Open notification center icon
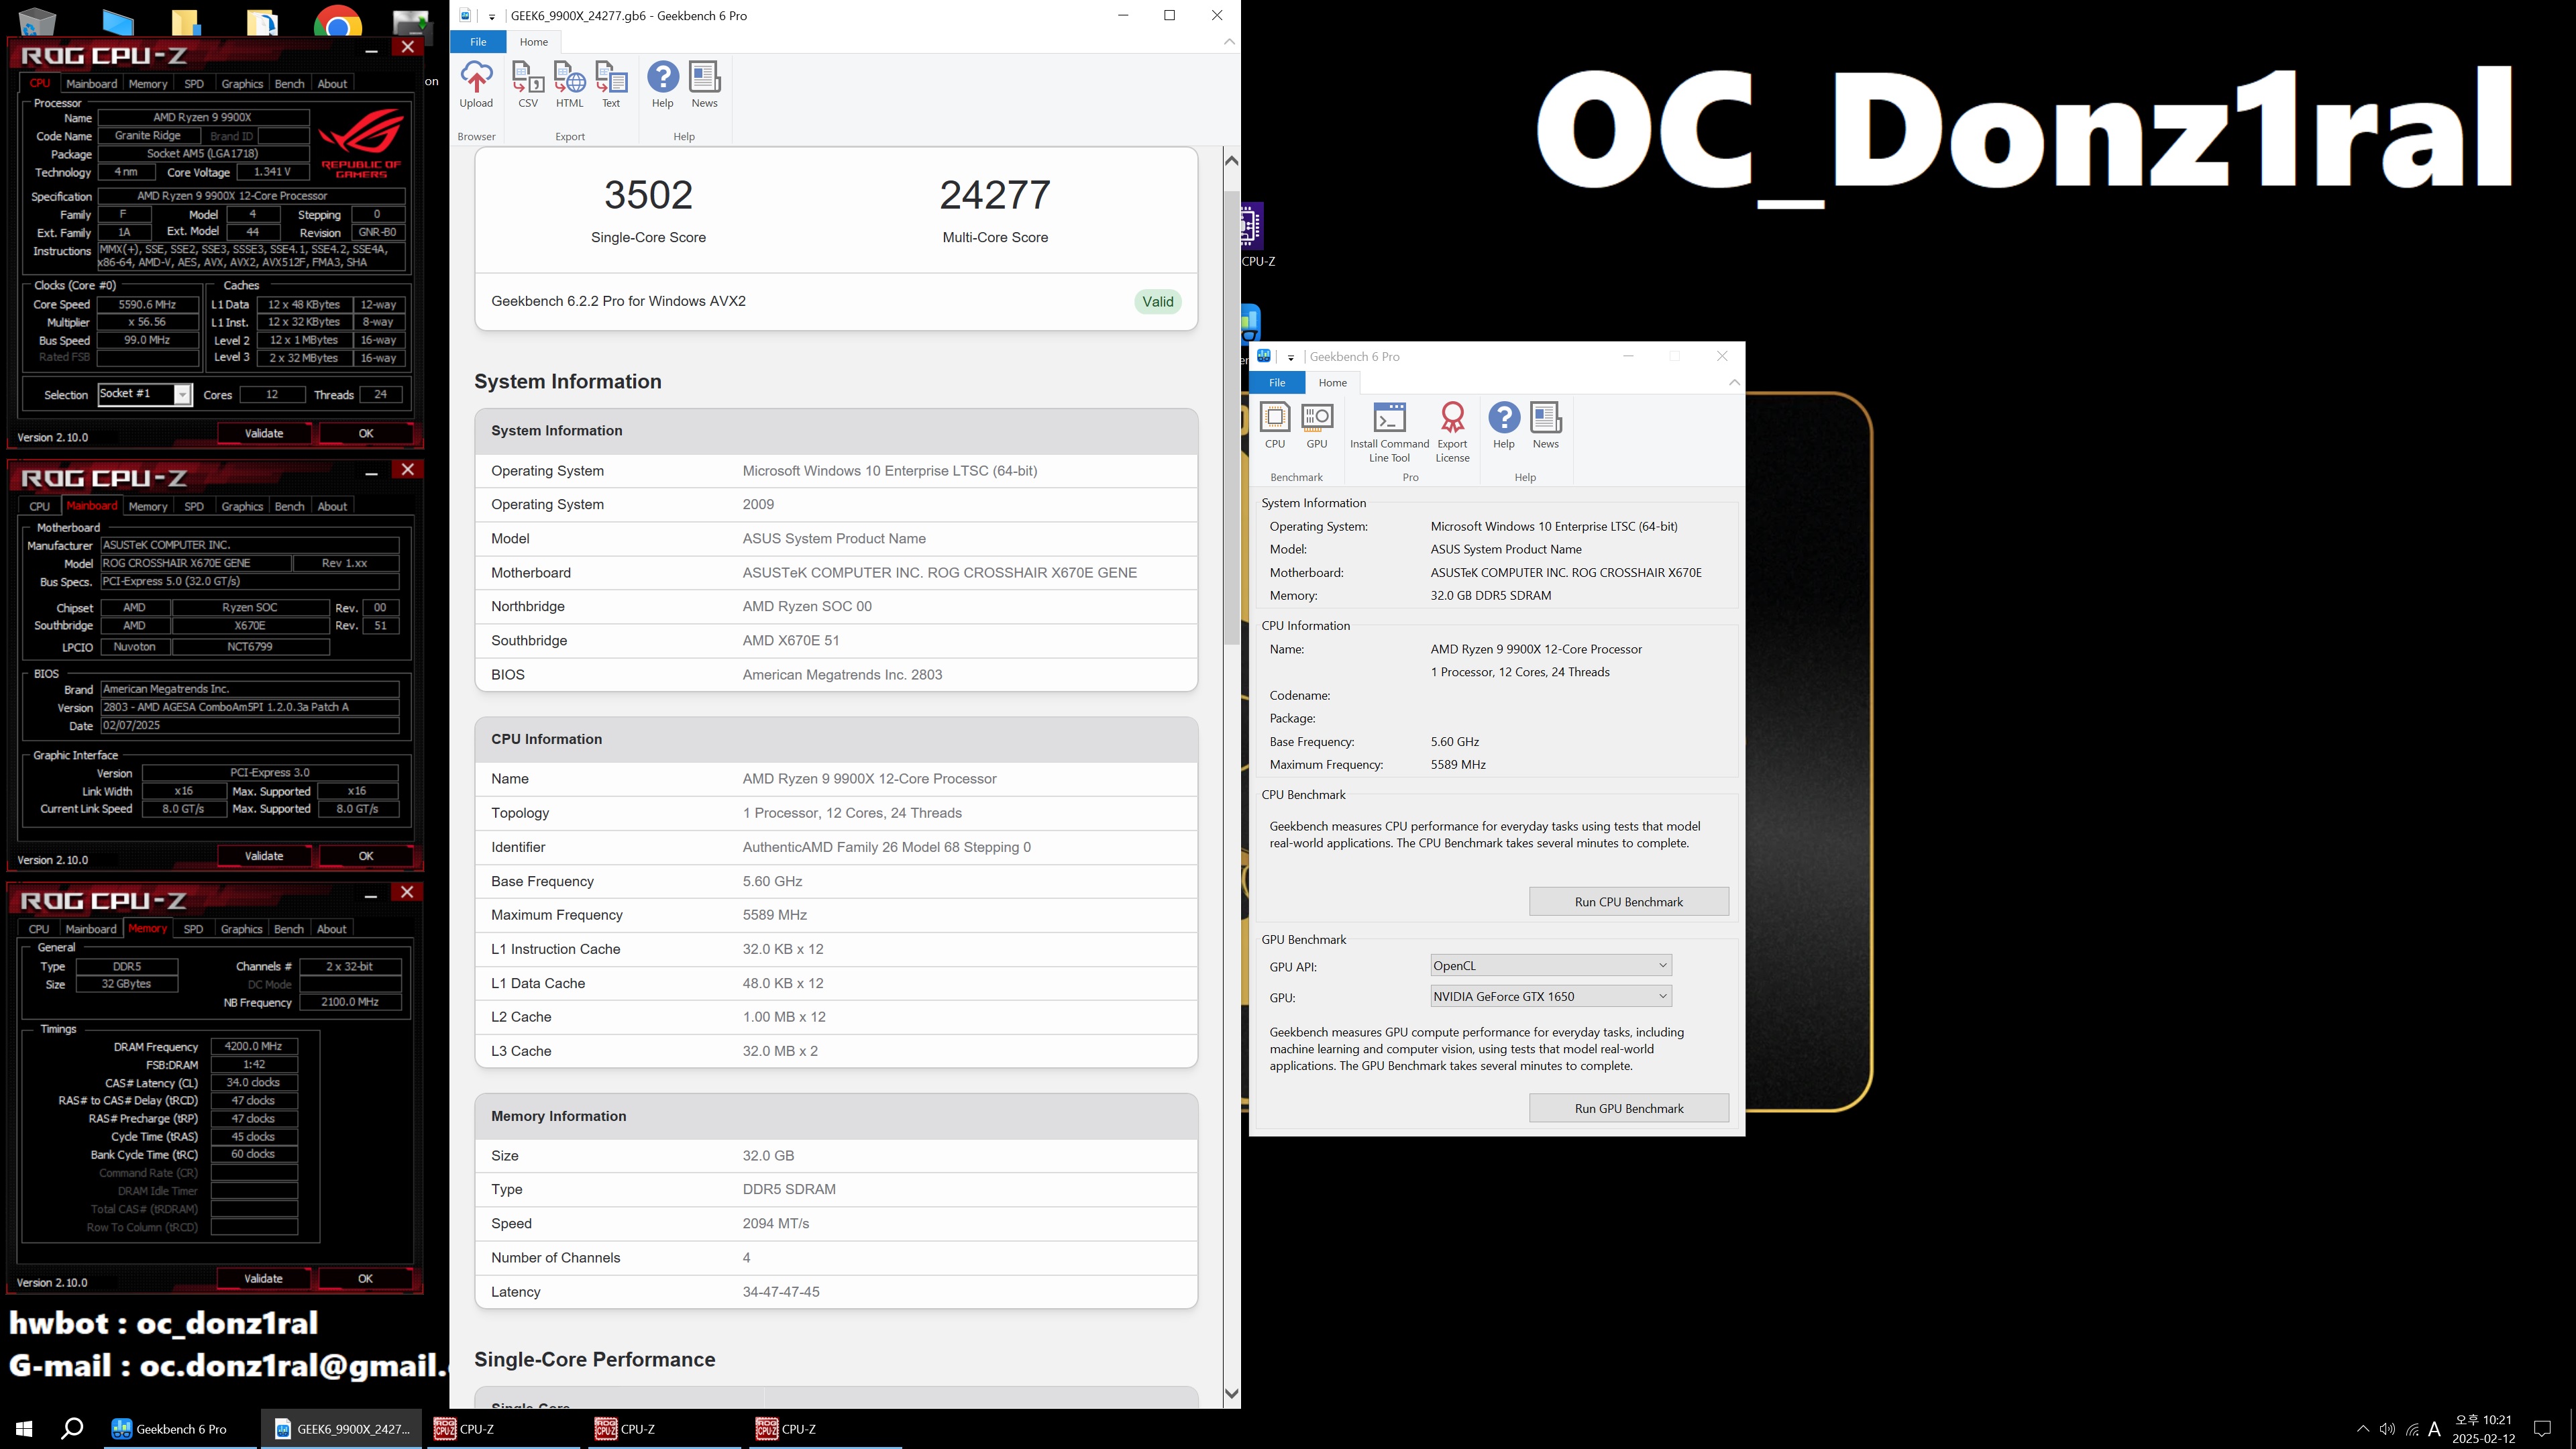The image size is (2576, 1449). click(2542, 1429)
